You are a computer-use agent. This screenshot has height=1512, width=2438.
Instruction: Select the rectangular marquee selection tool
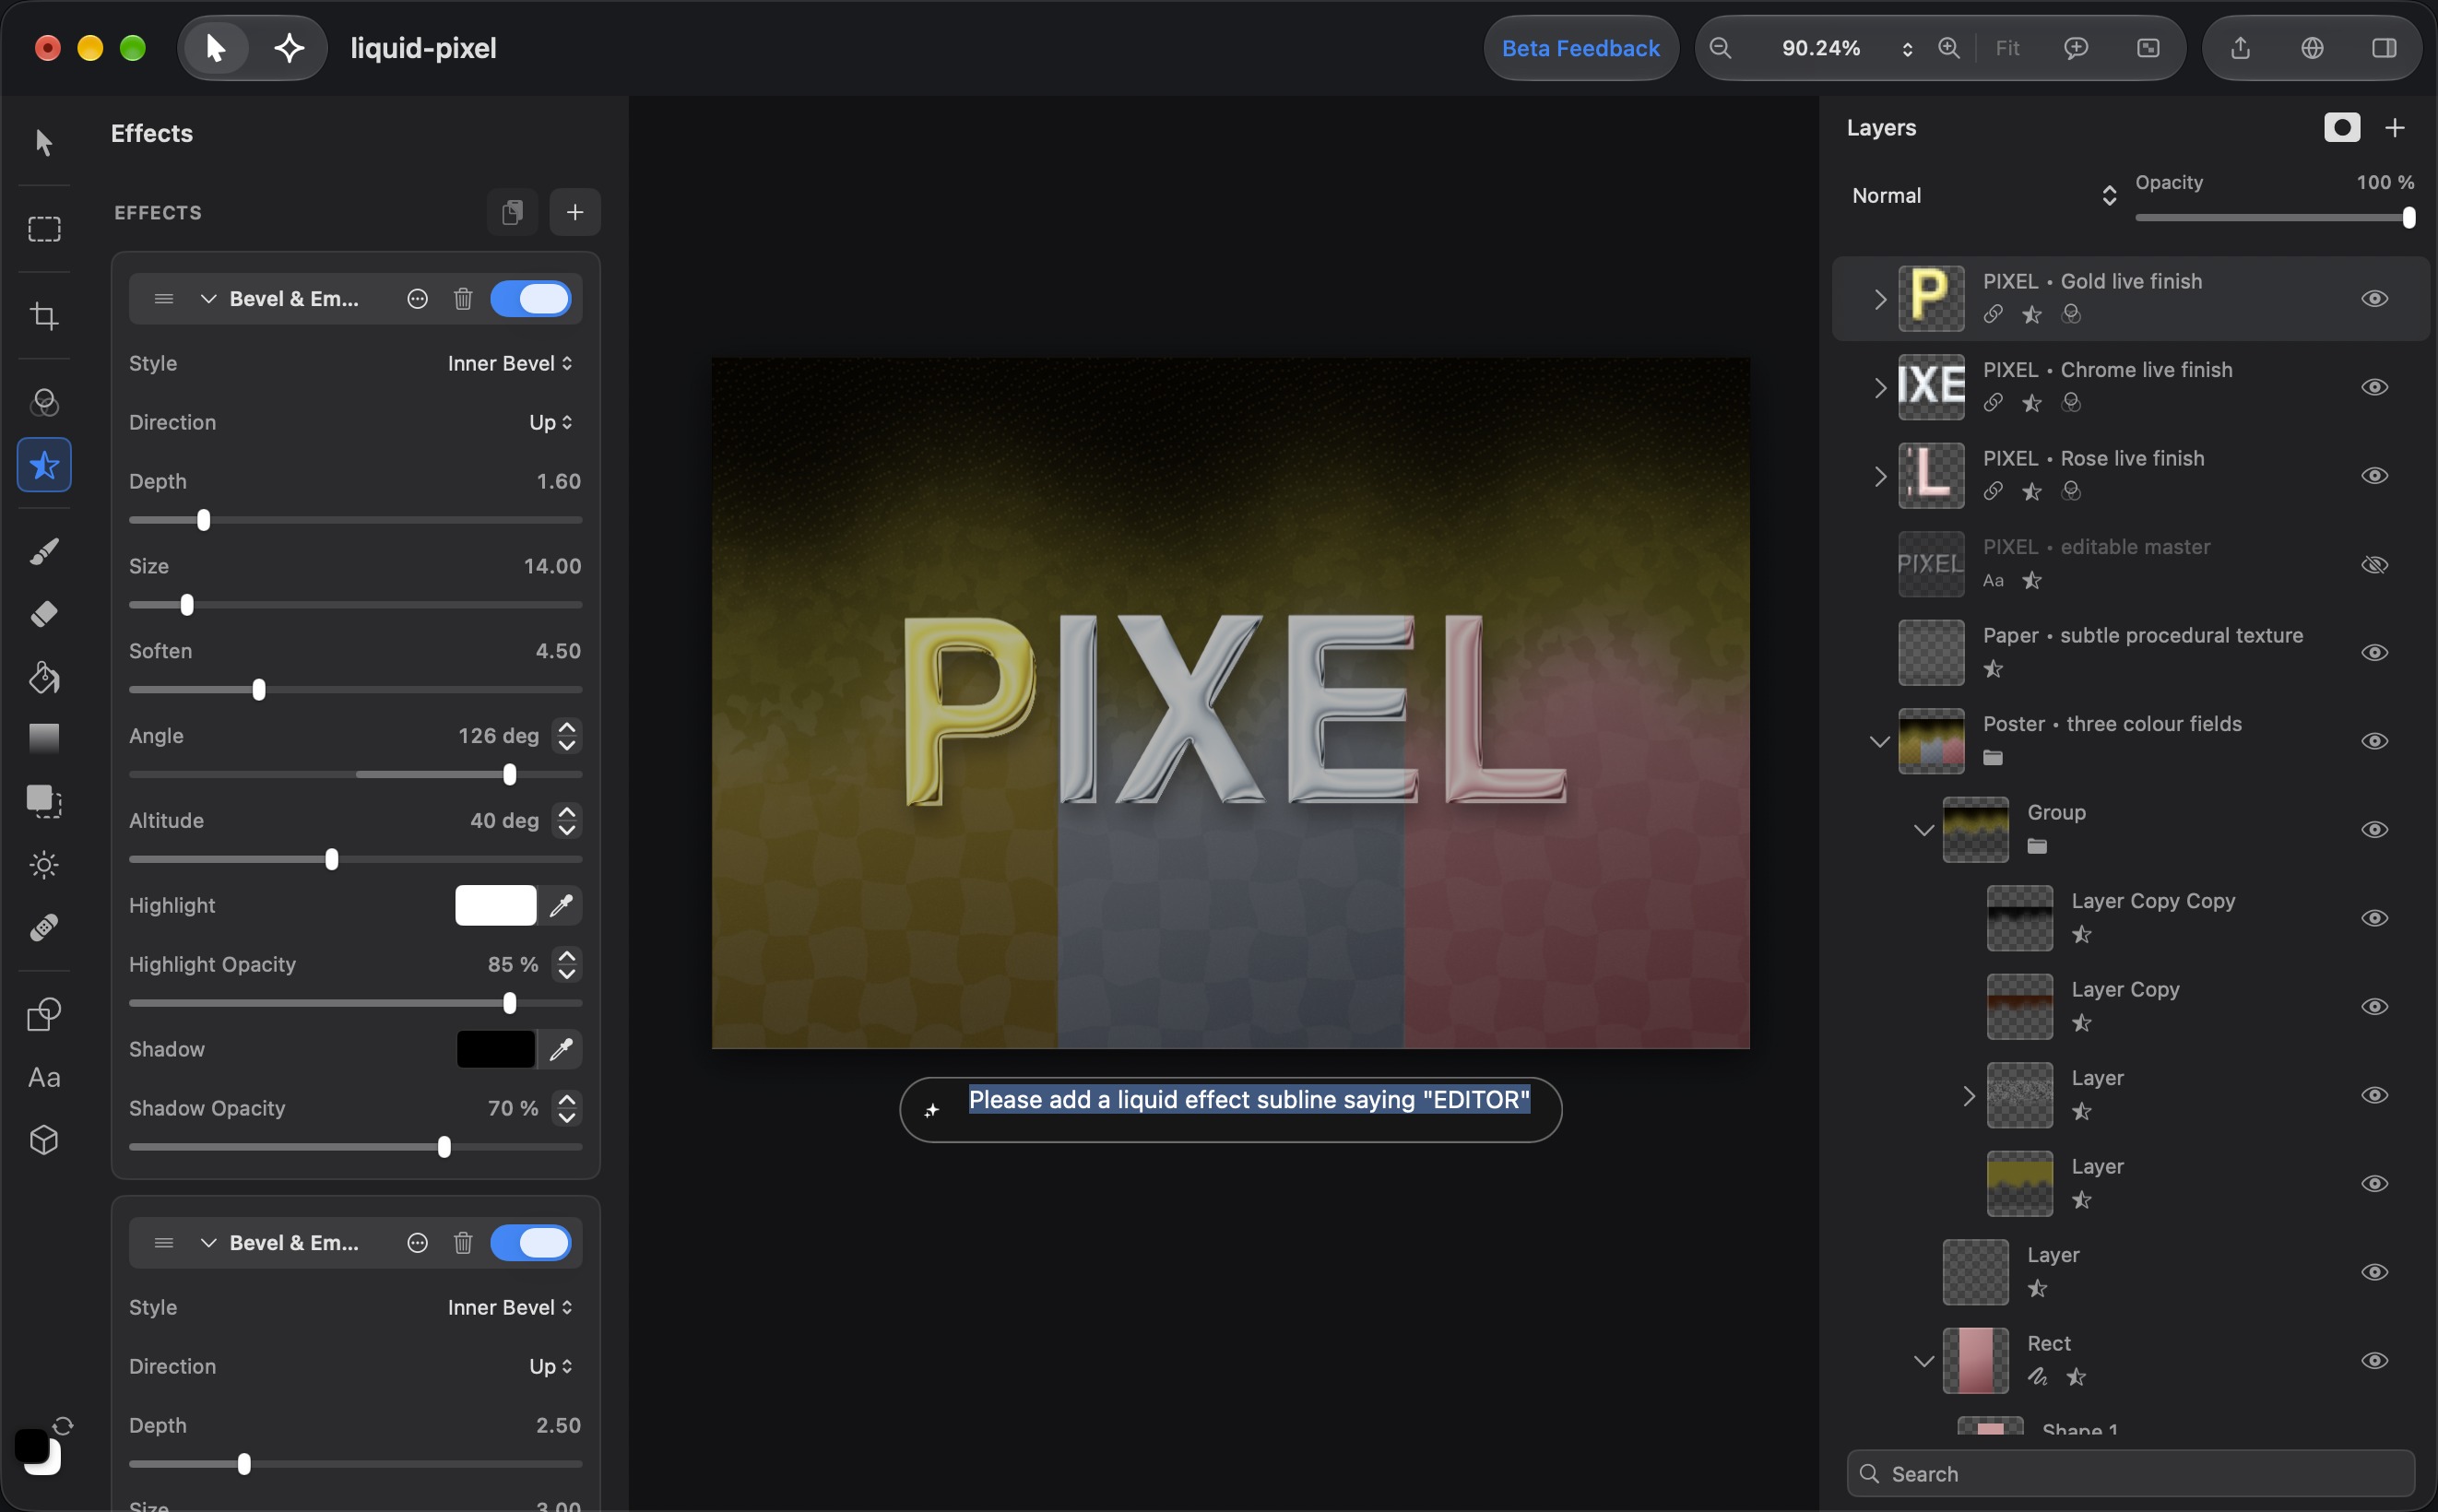coord(44,229)
